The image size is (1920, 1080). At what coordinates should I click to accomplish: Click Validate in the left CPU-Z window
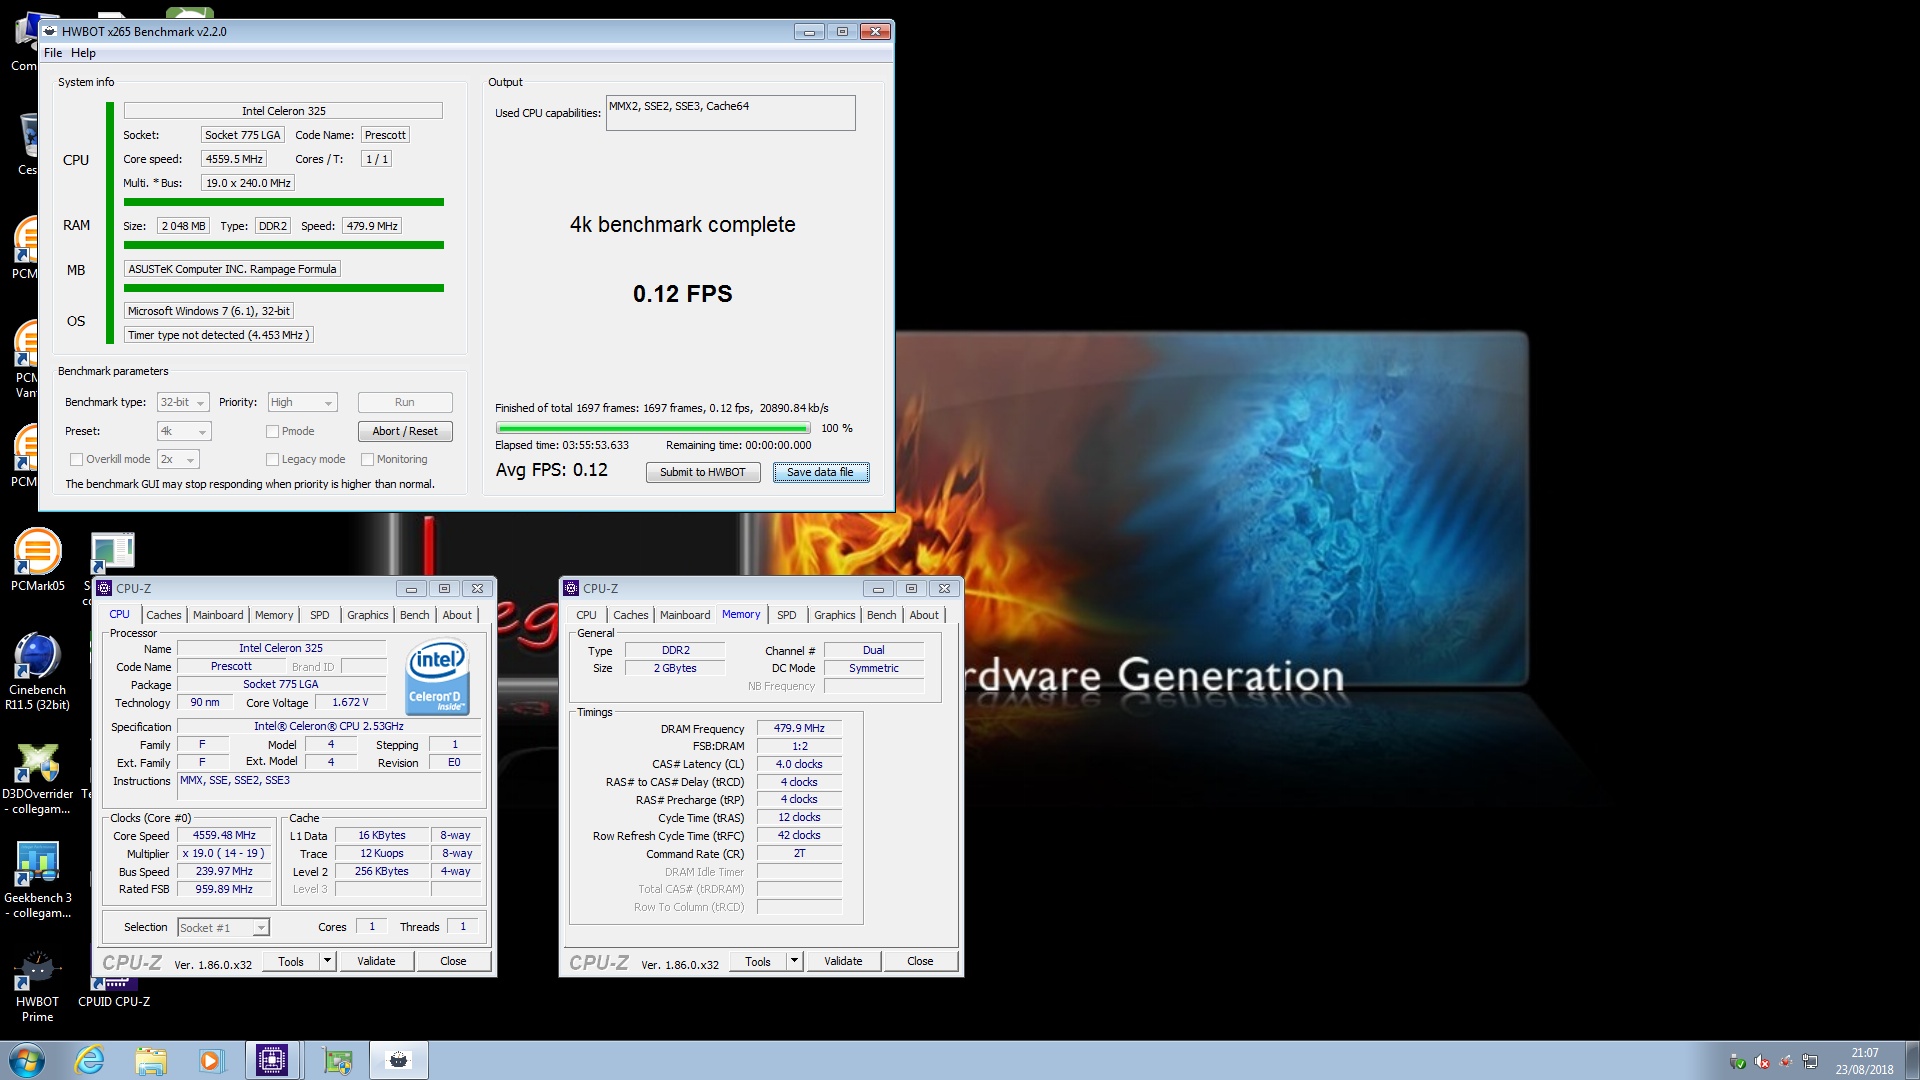pos(377,961)
